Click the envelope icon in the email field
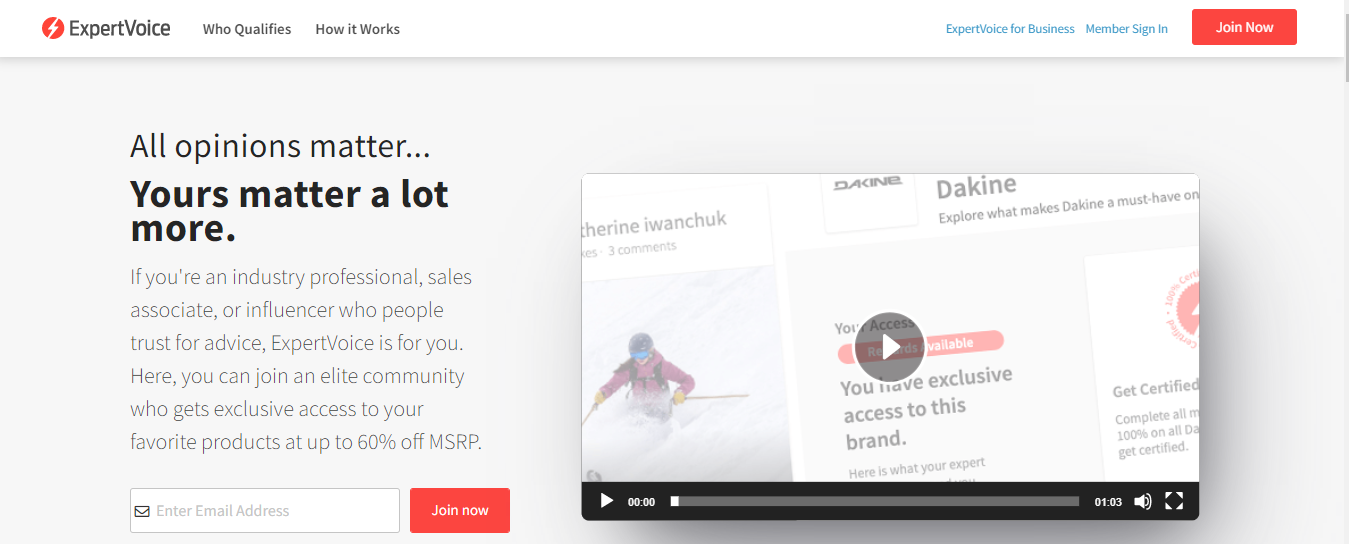1349x544 pixels. [142, 511]
